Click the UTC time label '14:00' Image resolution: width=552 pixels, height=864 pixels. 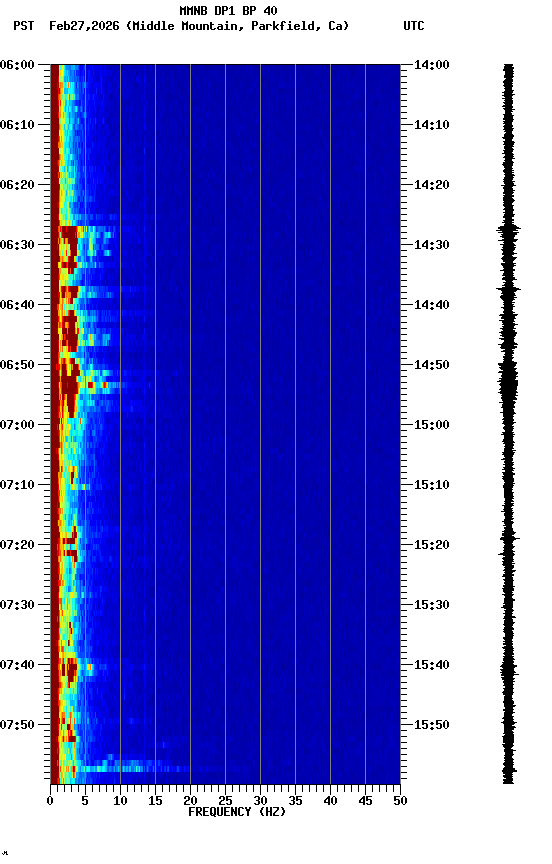(431, 65)
